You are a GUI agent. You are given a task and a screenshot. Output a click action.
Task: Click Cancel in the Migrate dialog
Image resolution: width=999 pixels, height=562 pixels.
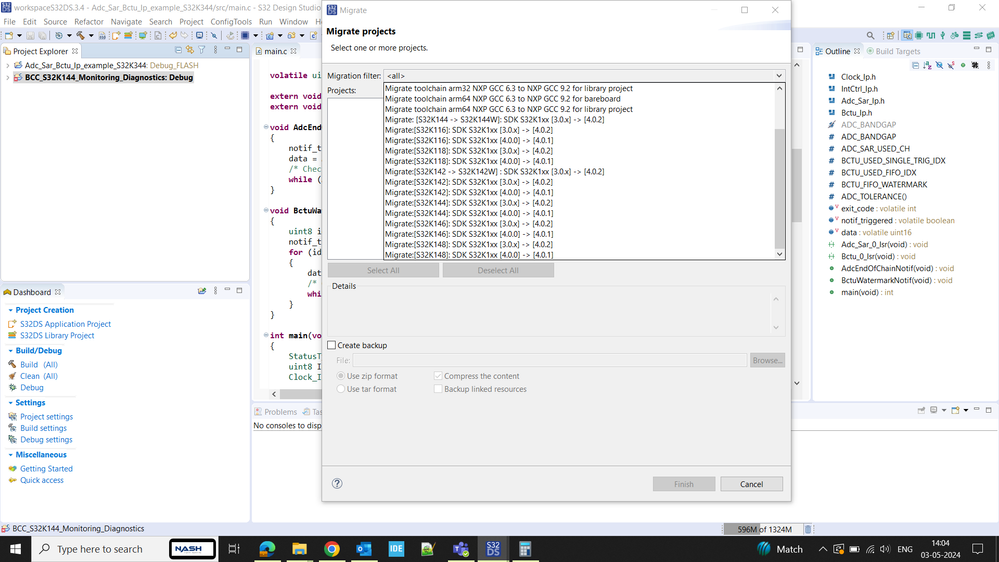pyautogui.click(x=751, y=484)
